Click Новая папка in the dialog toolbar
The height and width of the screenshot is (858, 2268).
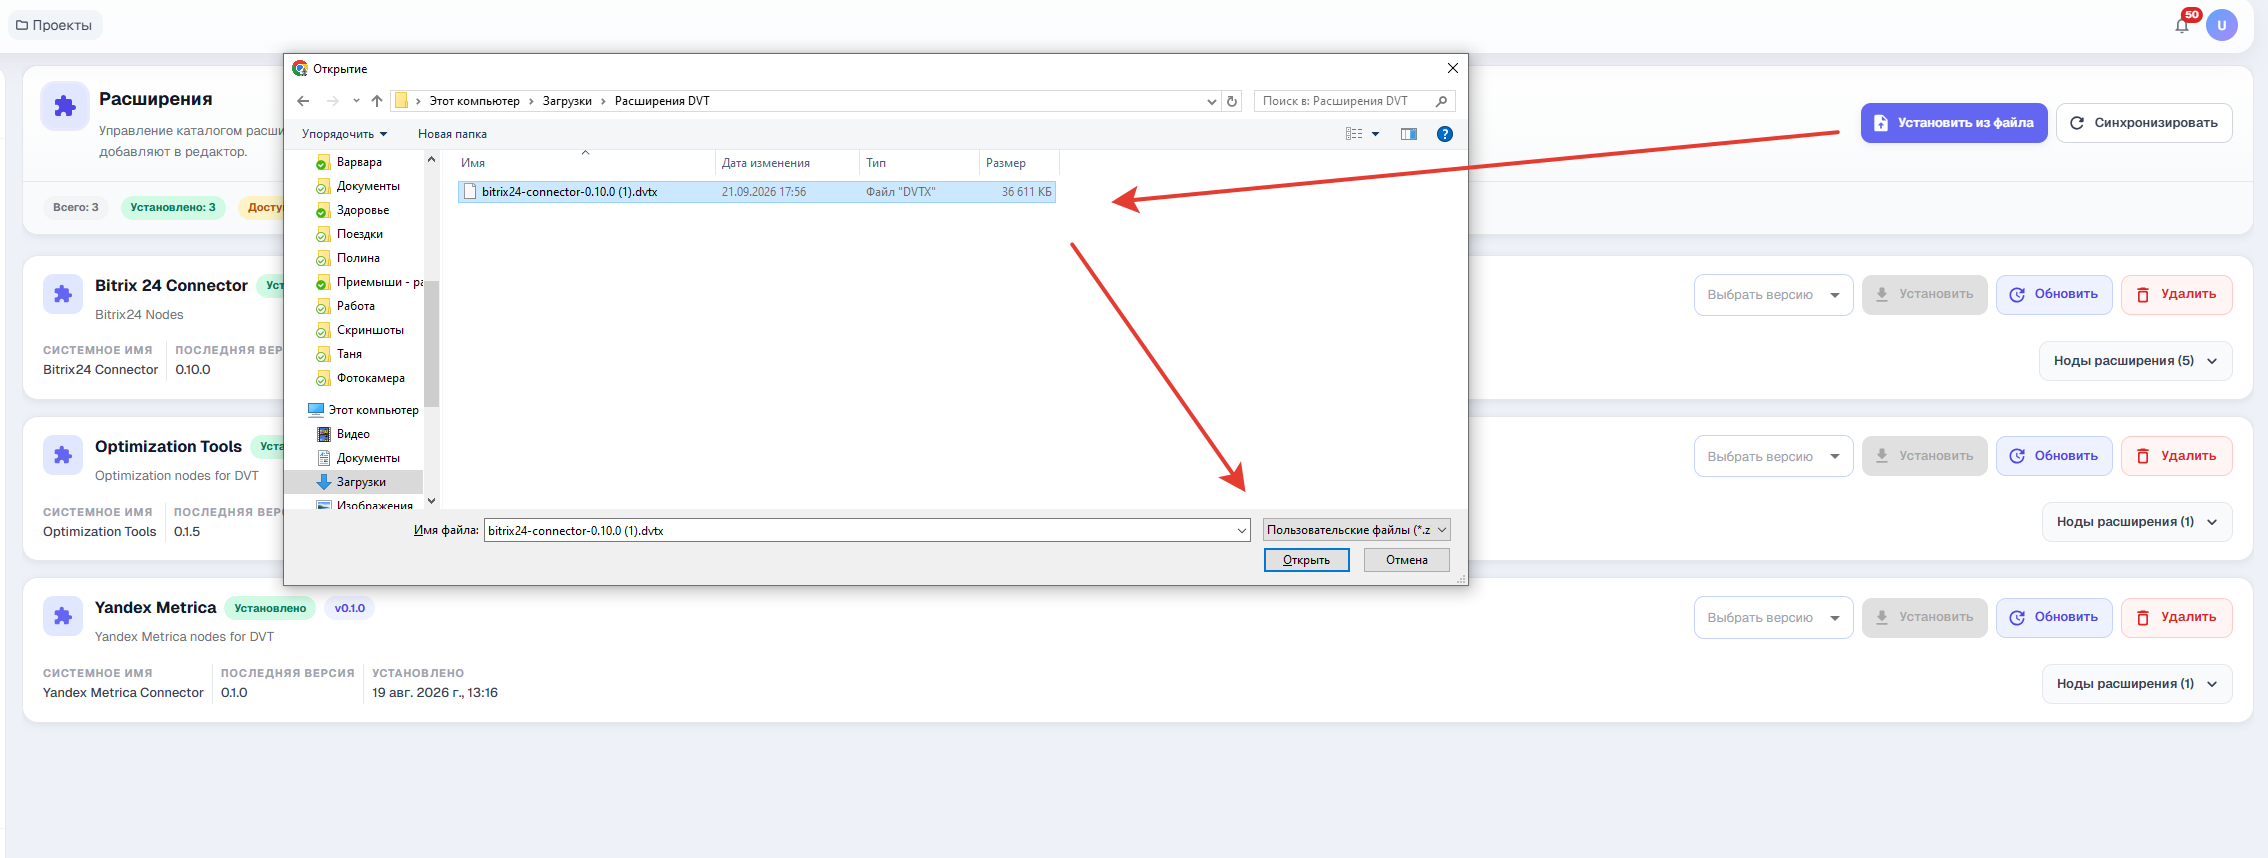452,134
